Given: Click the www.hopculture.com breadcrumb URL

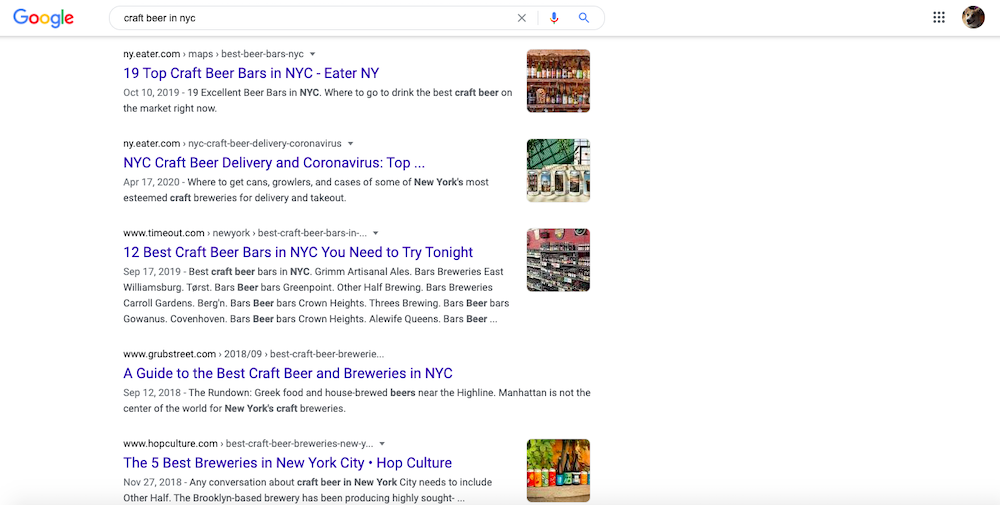Looking at the screenshot, I should pyautogui.click(x=248, y=443).
